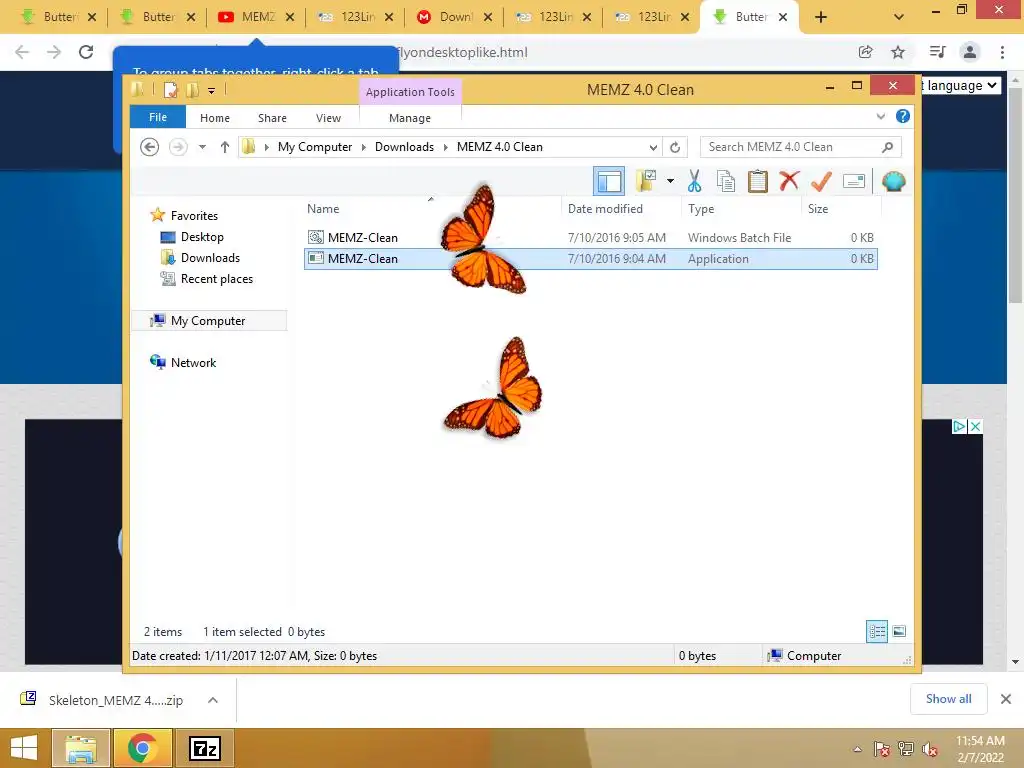
Task: Switch to the Home ribbon tab
Action: (x=215, y=118)
